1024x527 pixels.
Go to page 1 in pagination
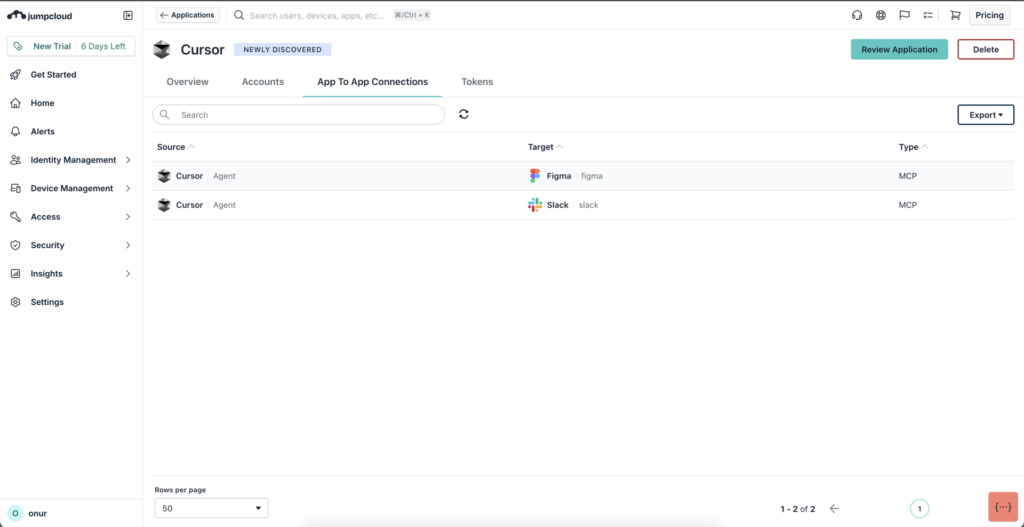[x=919, y=509]
